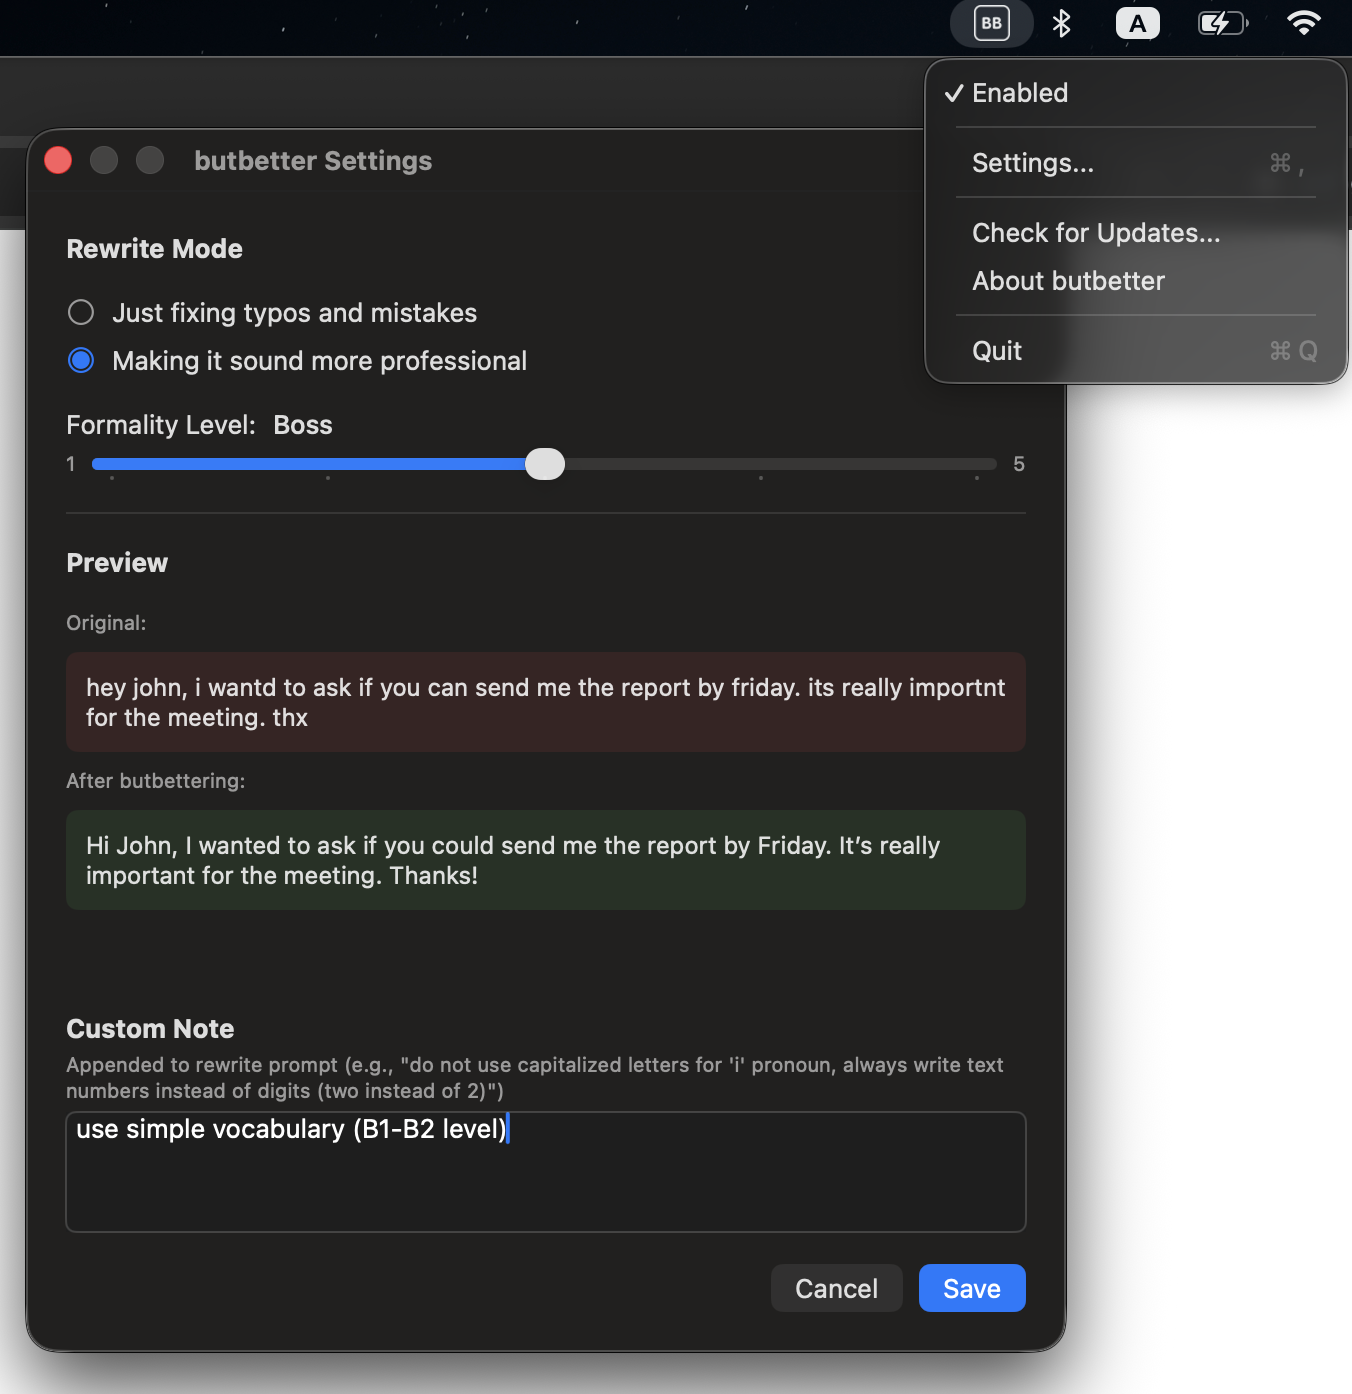
Task: Select 'Making it sound more professional' option
Action: pyautogui.click(x=81, y=361)
